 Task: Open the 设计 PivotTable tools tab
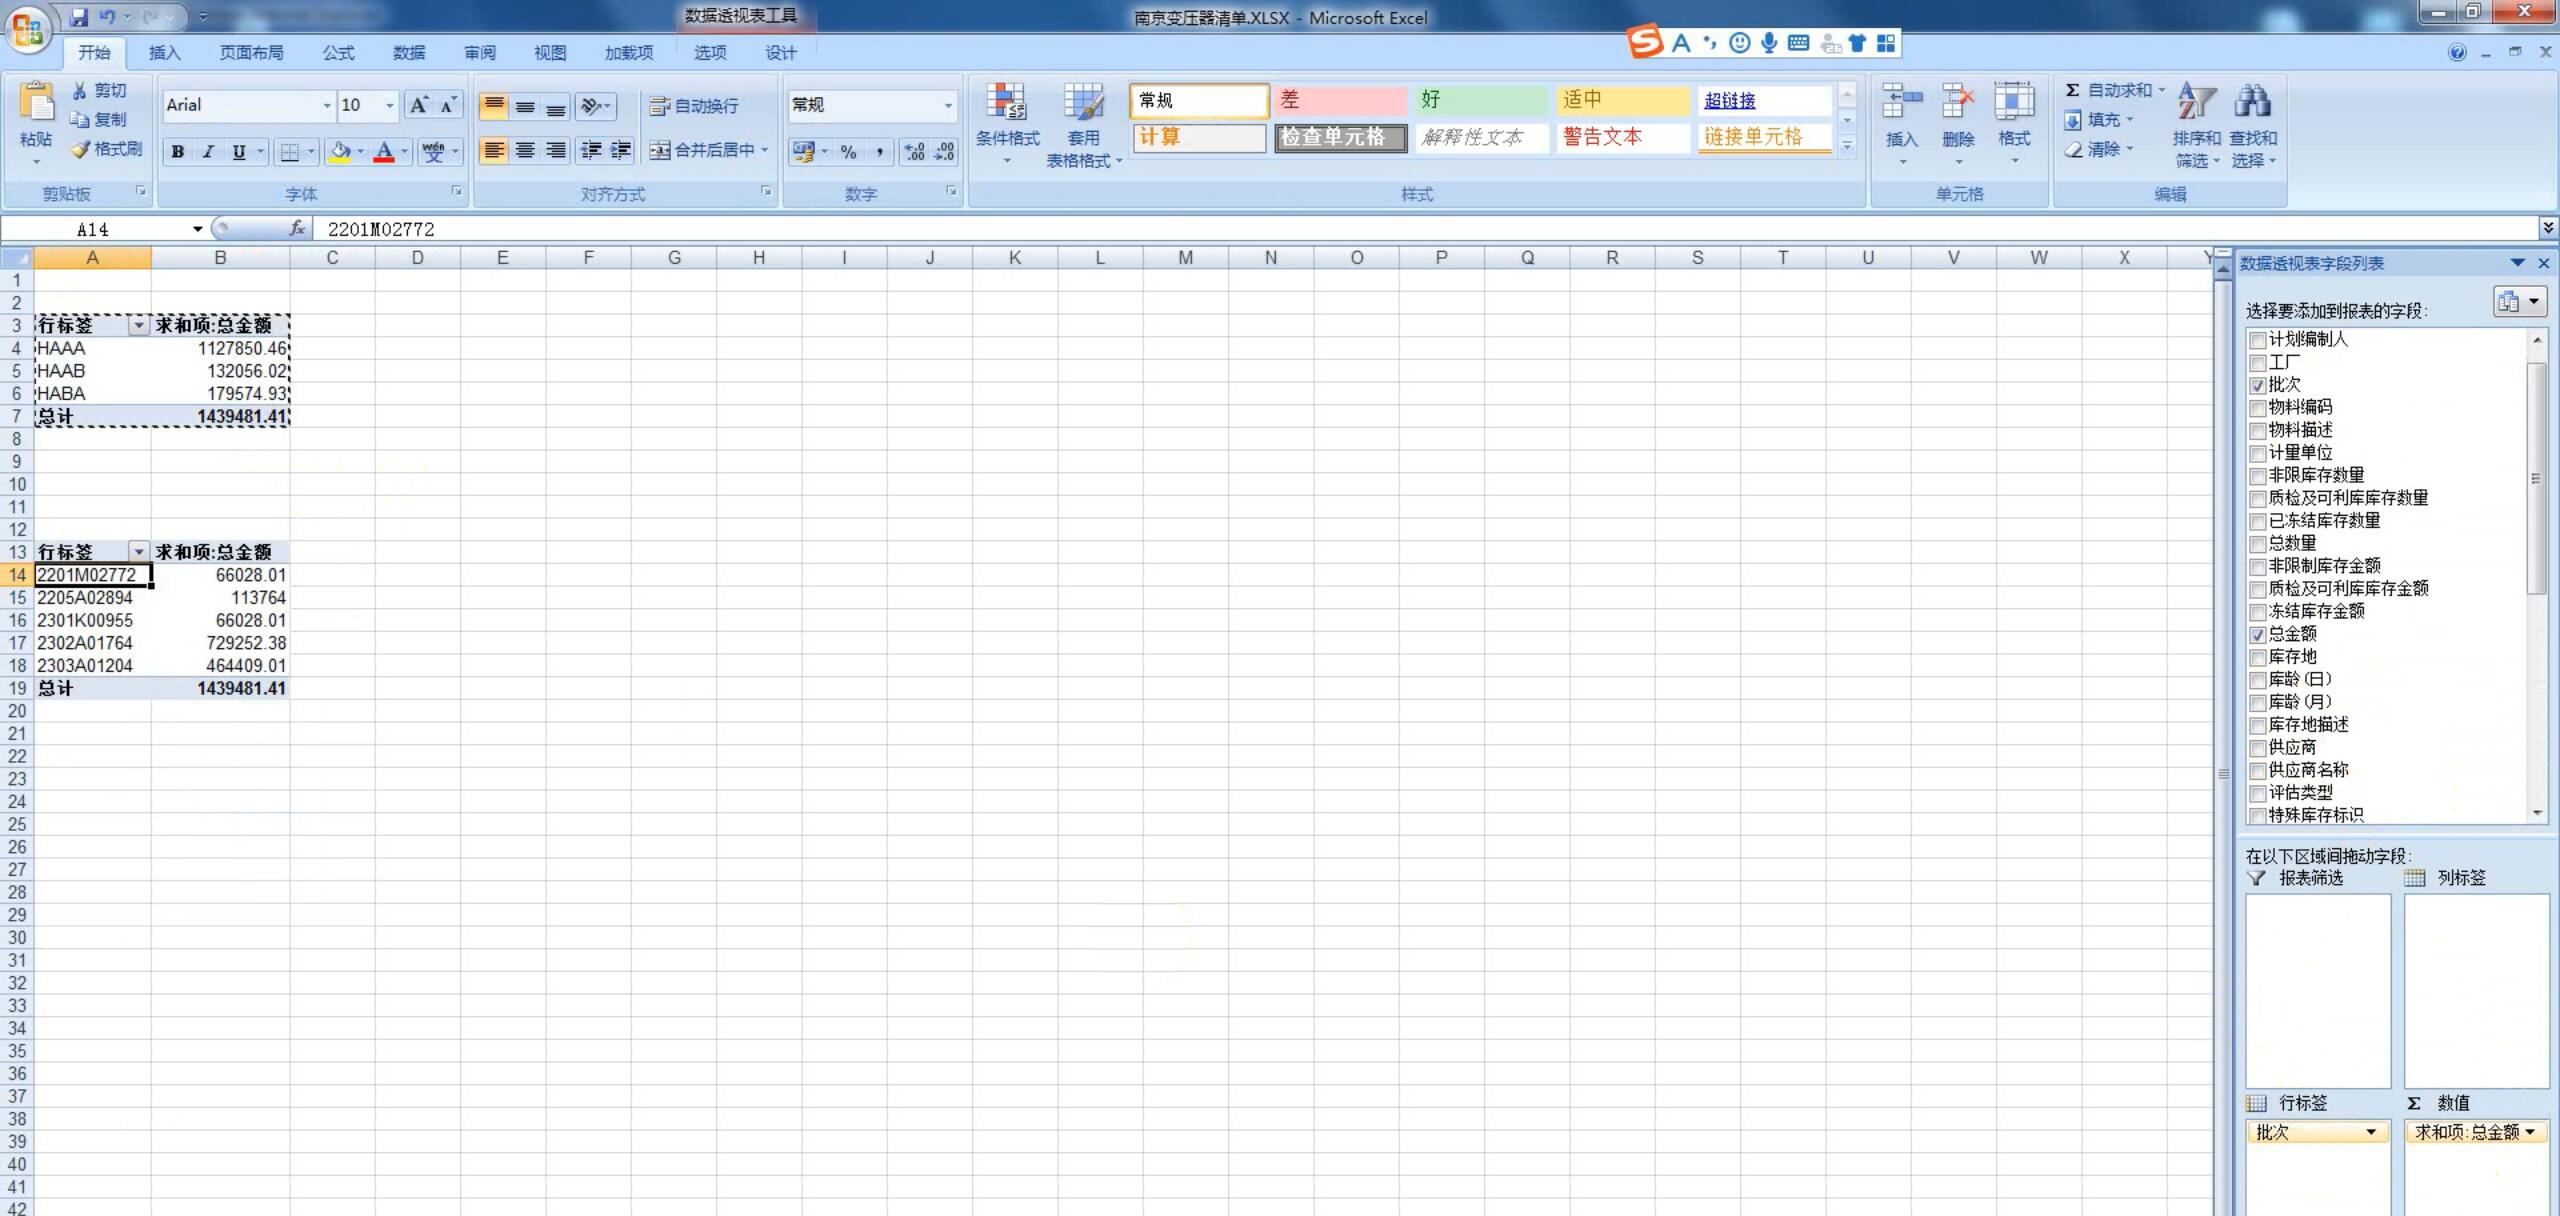click(x=781, y=53)
